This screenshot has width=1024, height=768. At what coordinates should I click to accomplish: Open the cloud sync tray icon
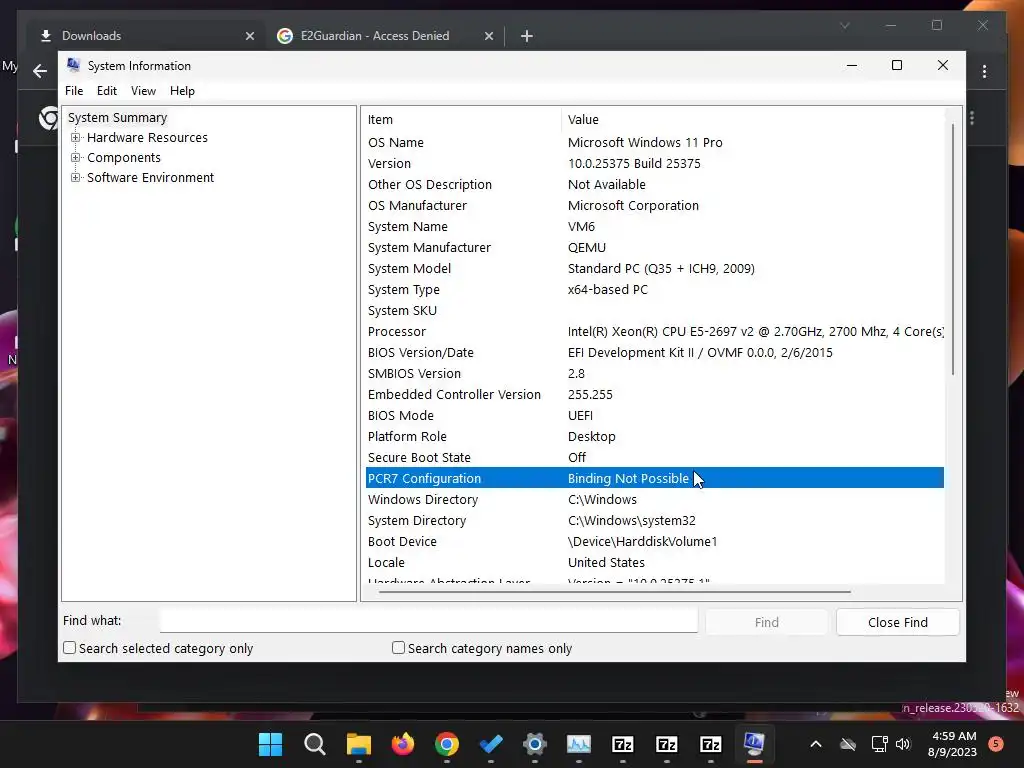coord(848,744)
